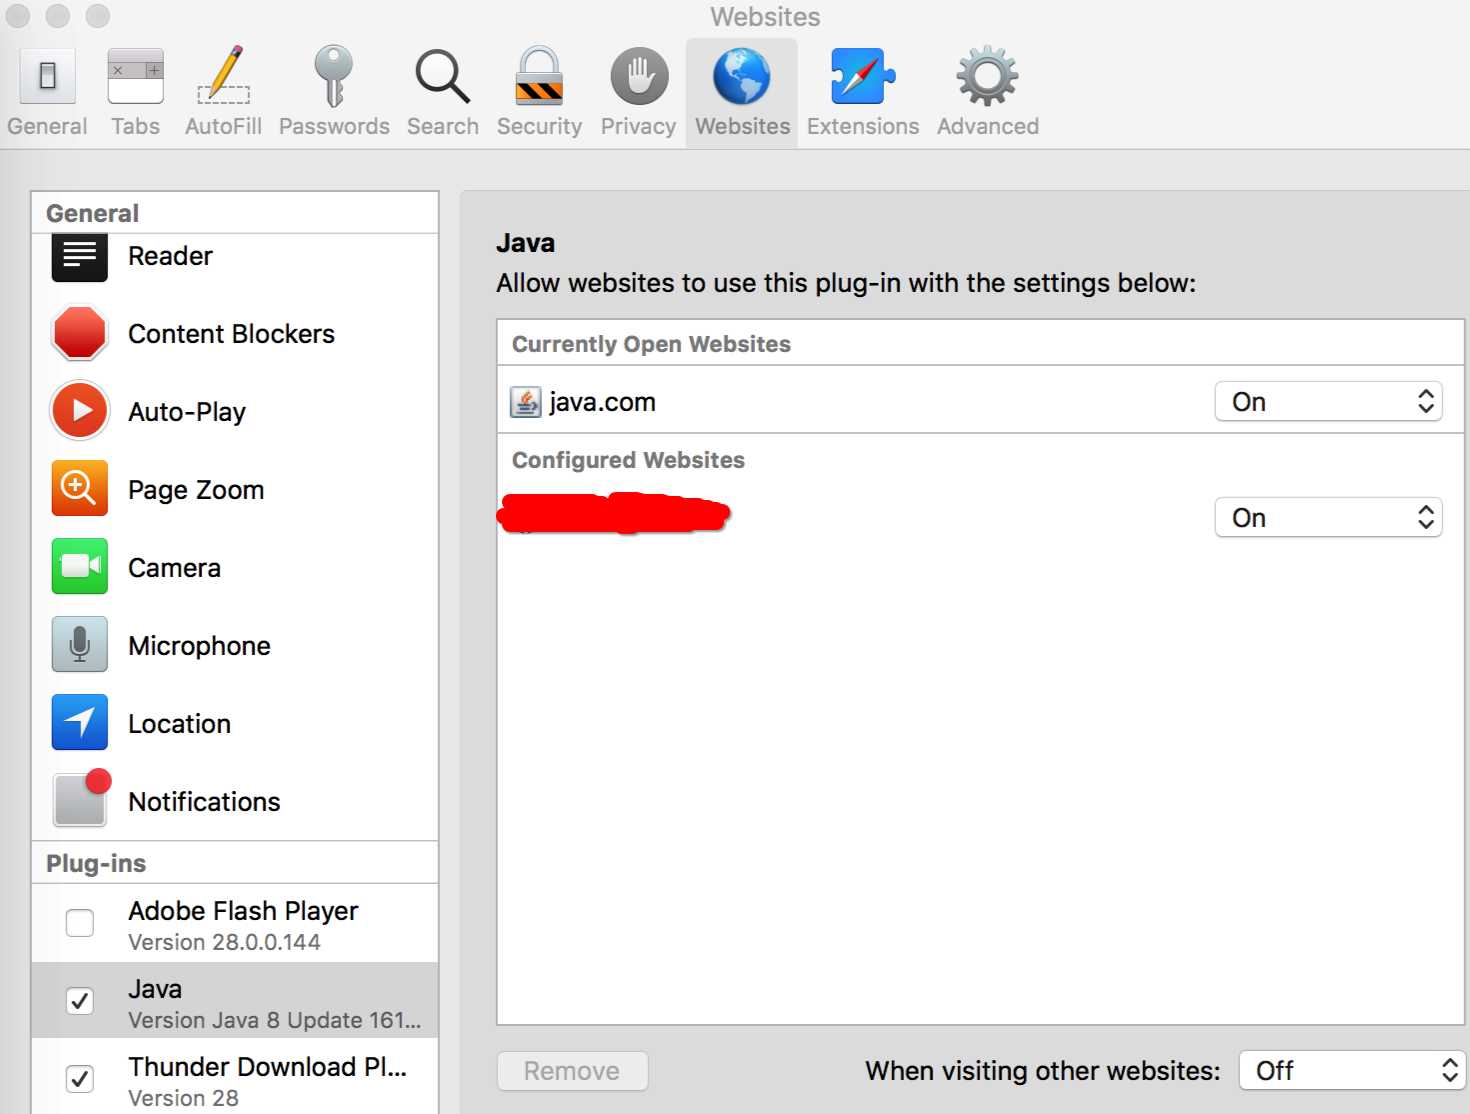This screenshot has width=1470, height=1114.
Task: Click the Remove button
Action: pos(572,1071)
